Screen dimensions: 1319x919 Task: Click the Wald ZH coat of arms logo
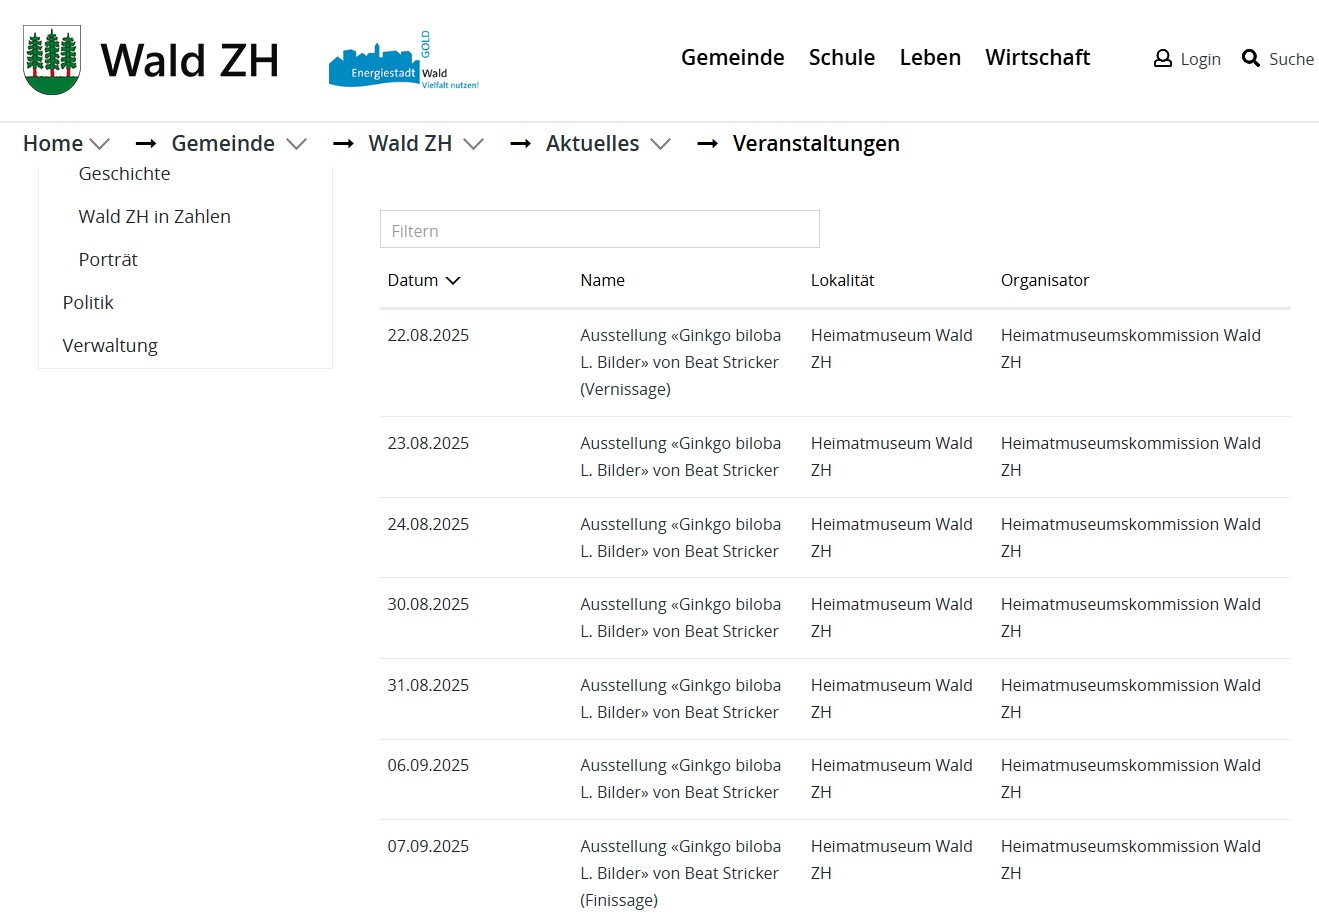click(x=51, y=60)
